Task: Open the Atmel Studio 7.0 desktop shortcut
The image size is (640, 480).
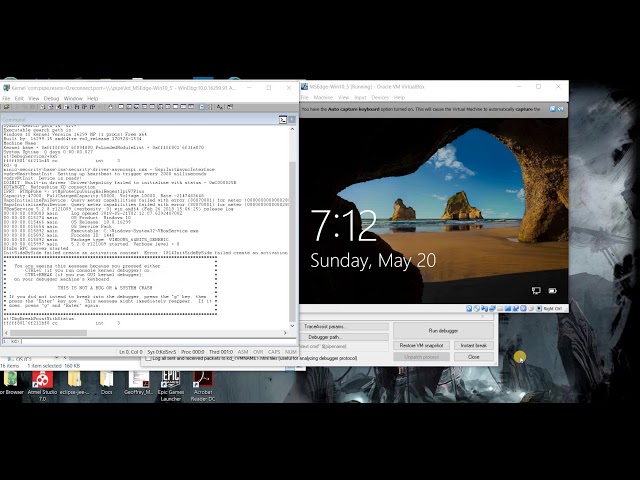Action: (42, 386)
